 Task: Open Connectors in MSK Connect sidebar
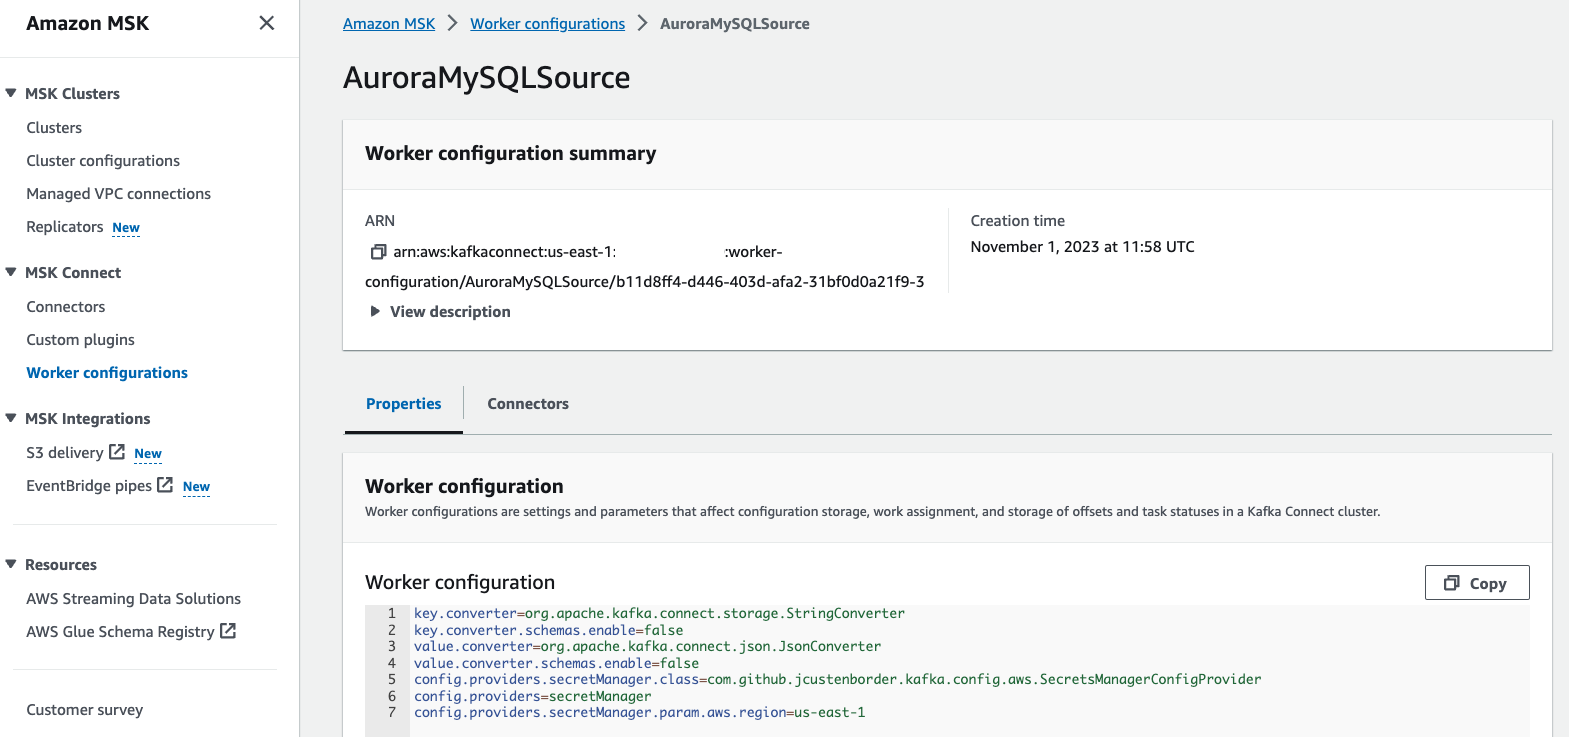[66, 307]
